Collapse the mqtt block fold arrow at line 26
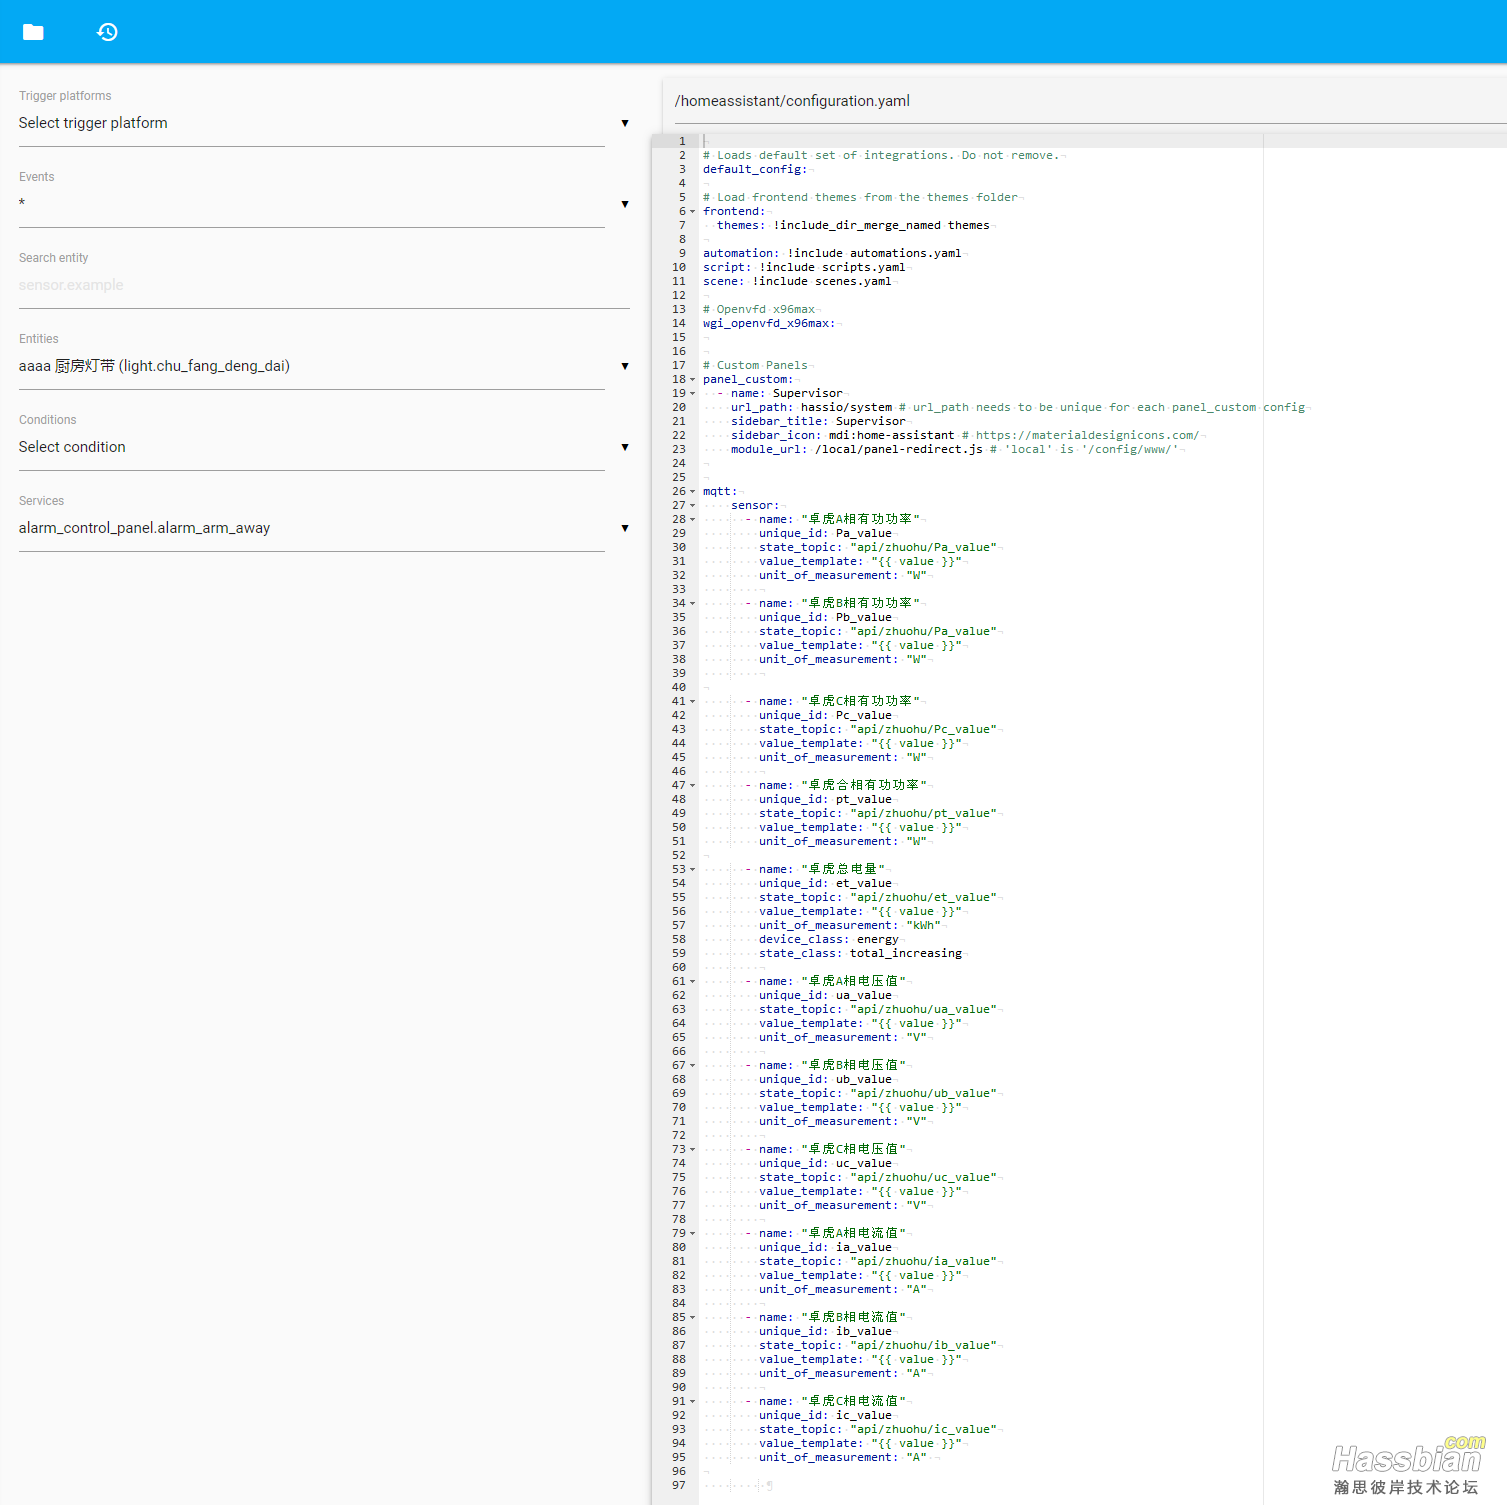1507x1505 pixels. (x=693, y=492)
